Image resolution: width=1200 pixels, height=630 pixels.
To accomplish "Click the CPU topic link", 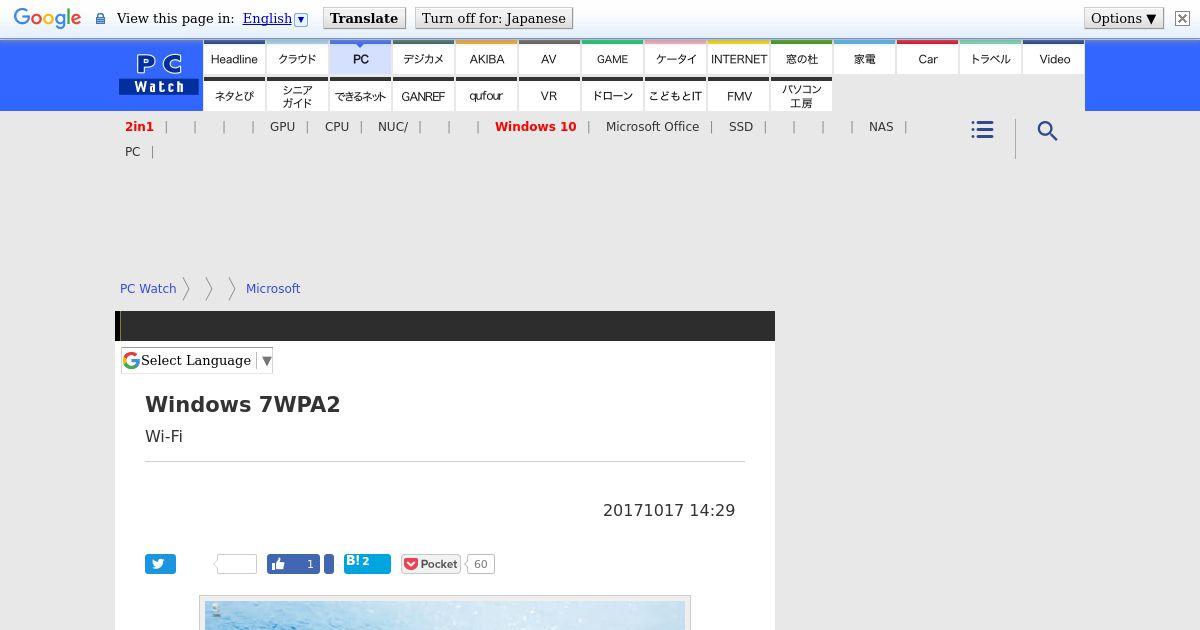I will (x=337, y=127).
